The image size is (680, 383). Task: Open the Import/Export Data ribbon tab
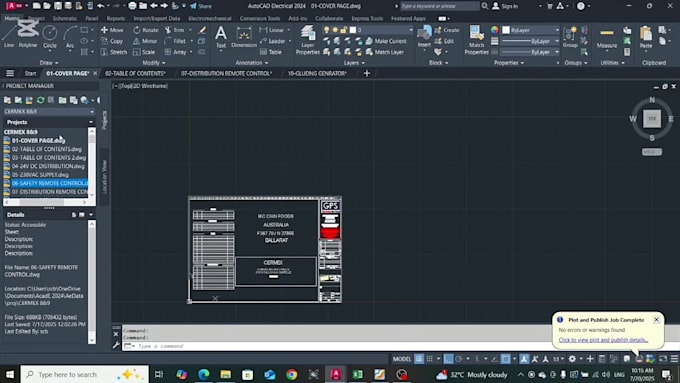pos(157,19)
